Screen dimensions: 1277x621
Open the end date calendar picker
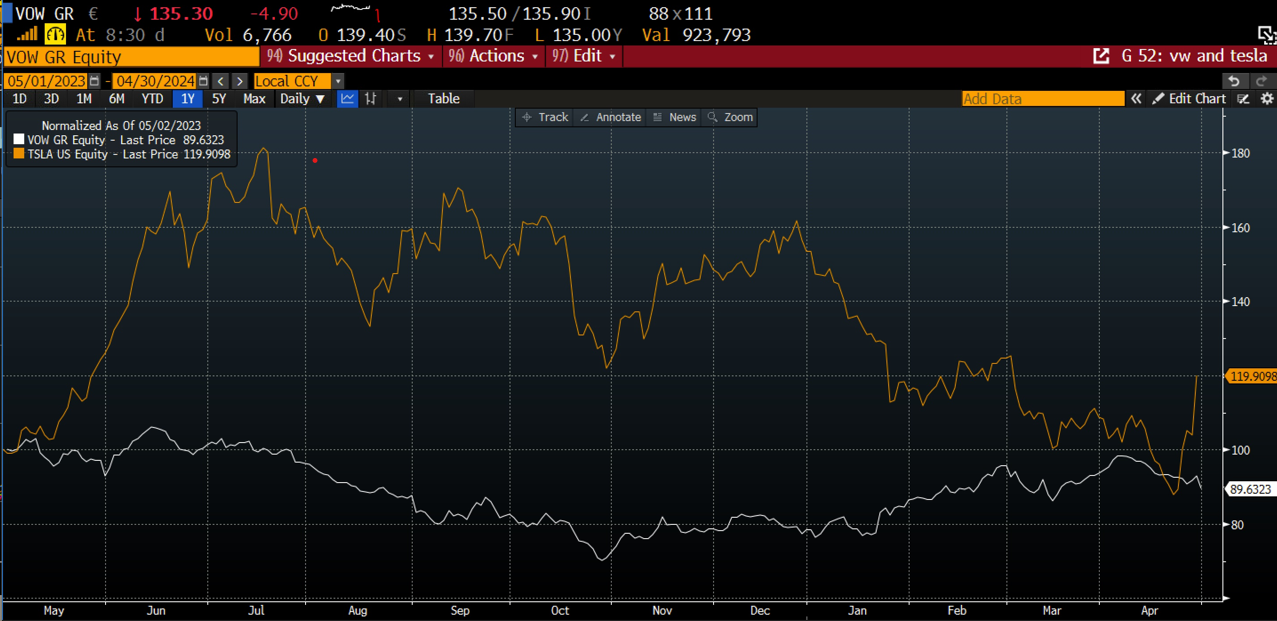coord(203,81)
